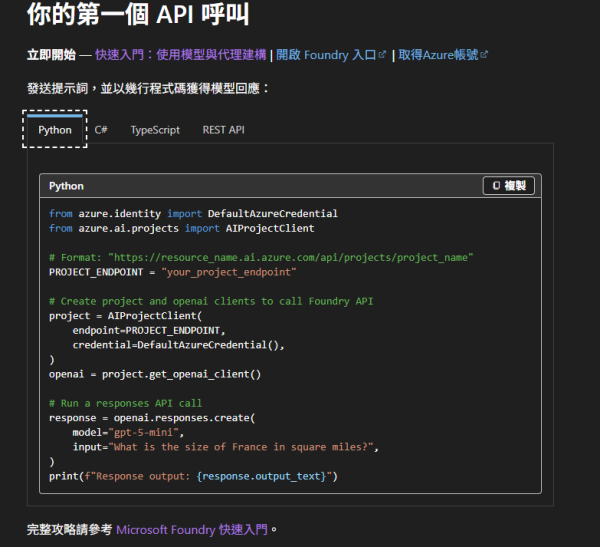Click the comment # Run a responses API call
The height and width of the screenshot is (547, 600).
coord(126,403)
